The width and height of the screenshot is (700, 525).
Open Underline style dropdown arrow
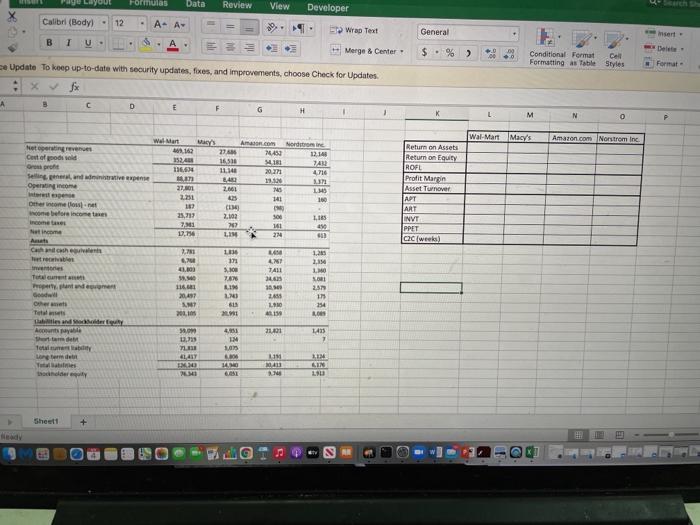click(101, 43)
